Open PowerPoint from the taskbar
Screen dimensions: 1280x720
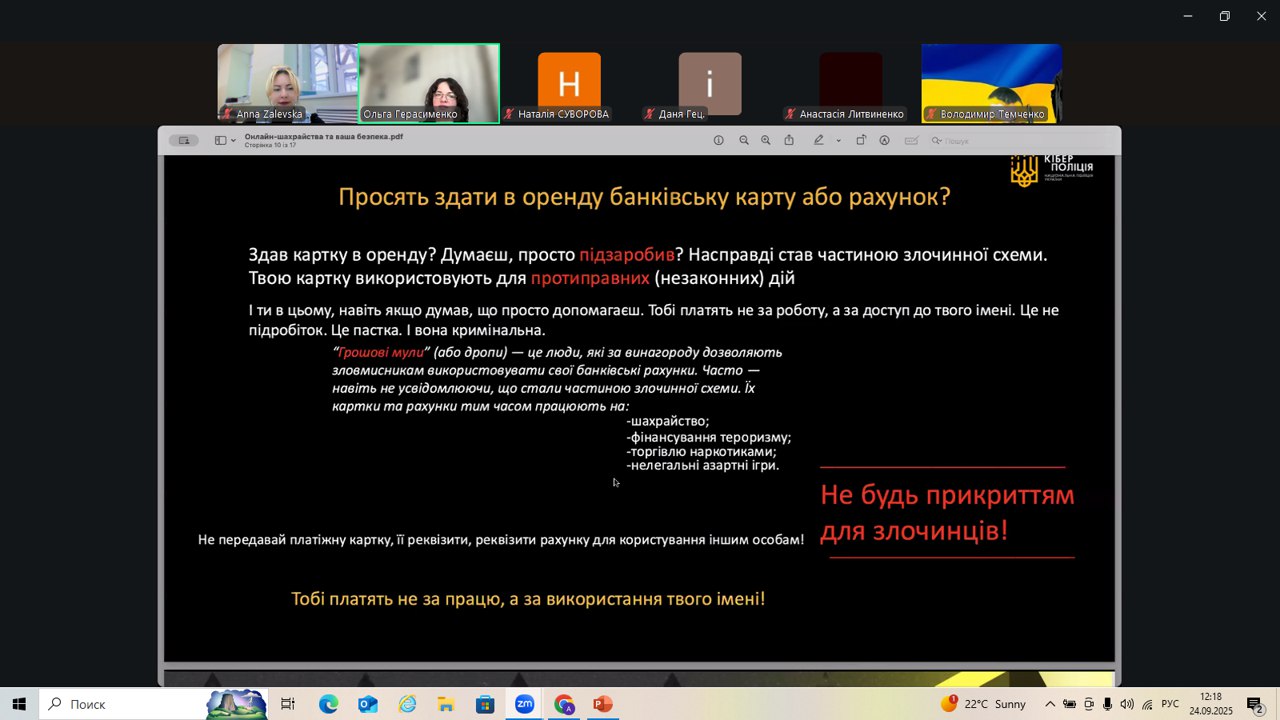click(602, 704)
